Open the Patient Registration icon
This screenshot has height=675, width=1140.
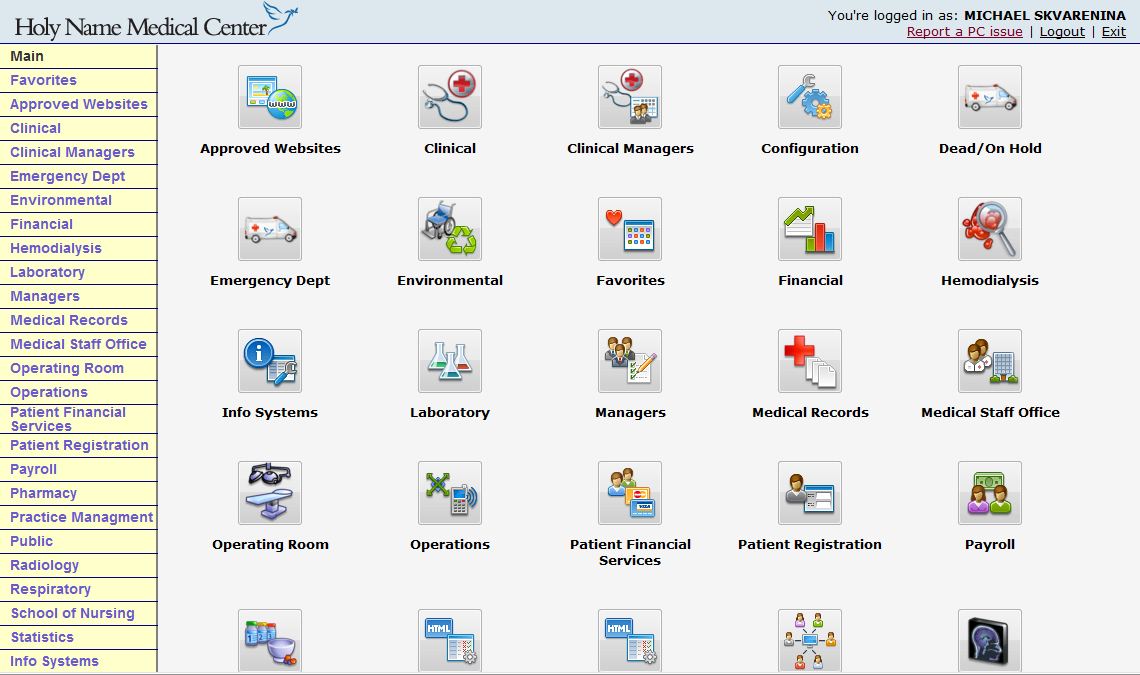(810, 493)
